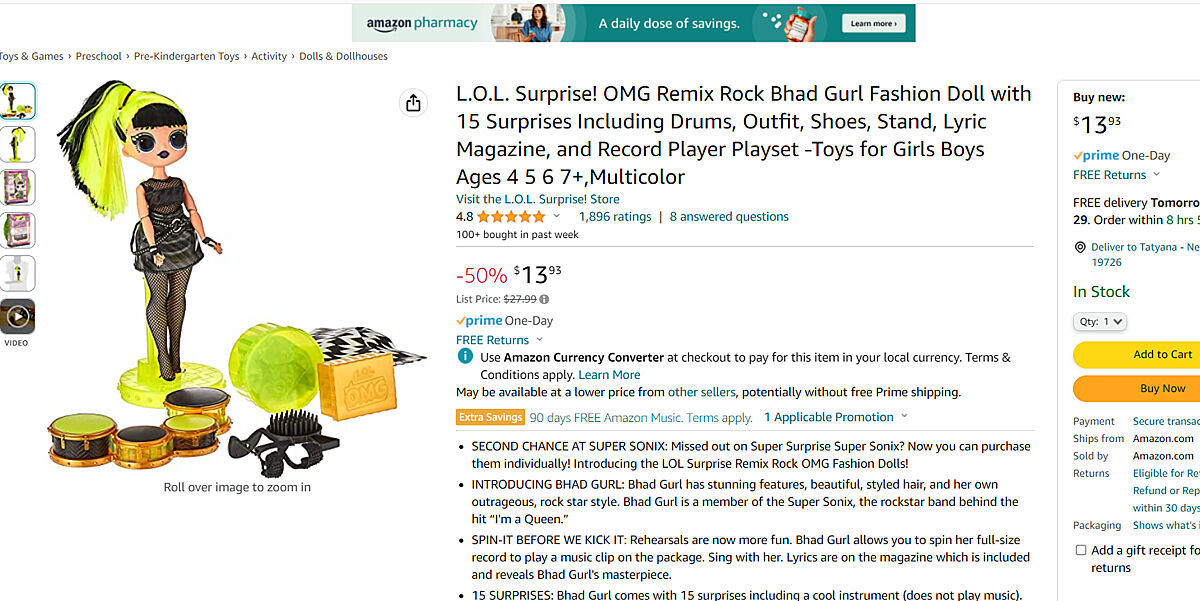Check the Add a gift receipt checkbox
1200x601 pixels.
pos(1081,550)
